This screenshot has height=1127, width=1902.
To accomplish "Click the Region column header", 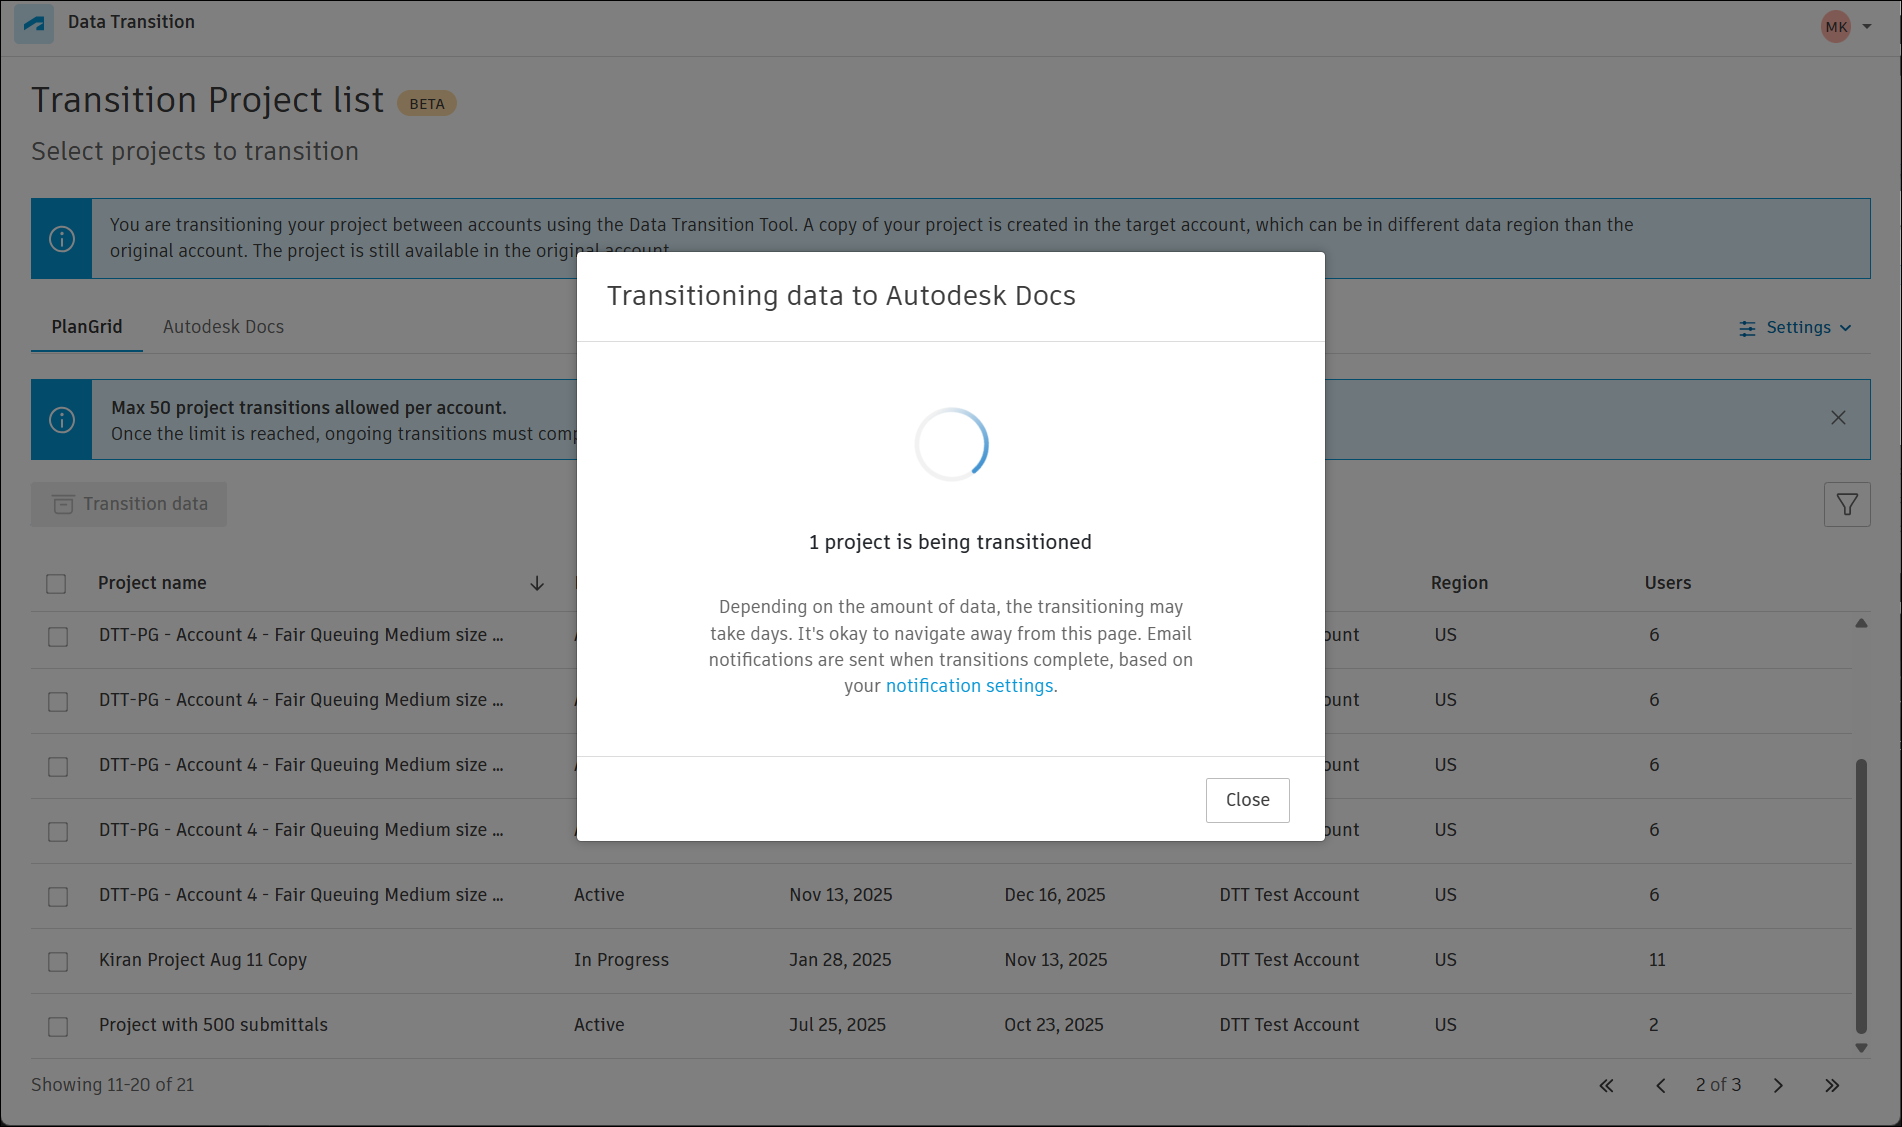I will 1459,583.
